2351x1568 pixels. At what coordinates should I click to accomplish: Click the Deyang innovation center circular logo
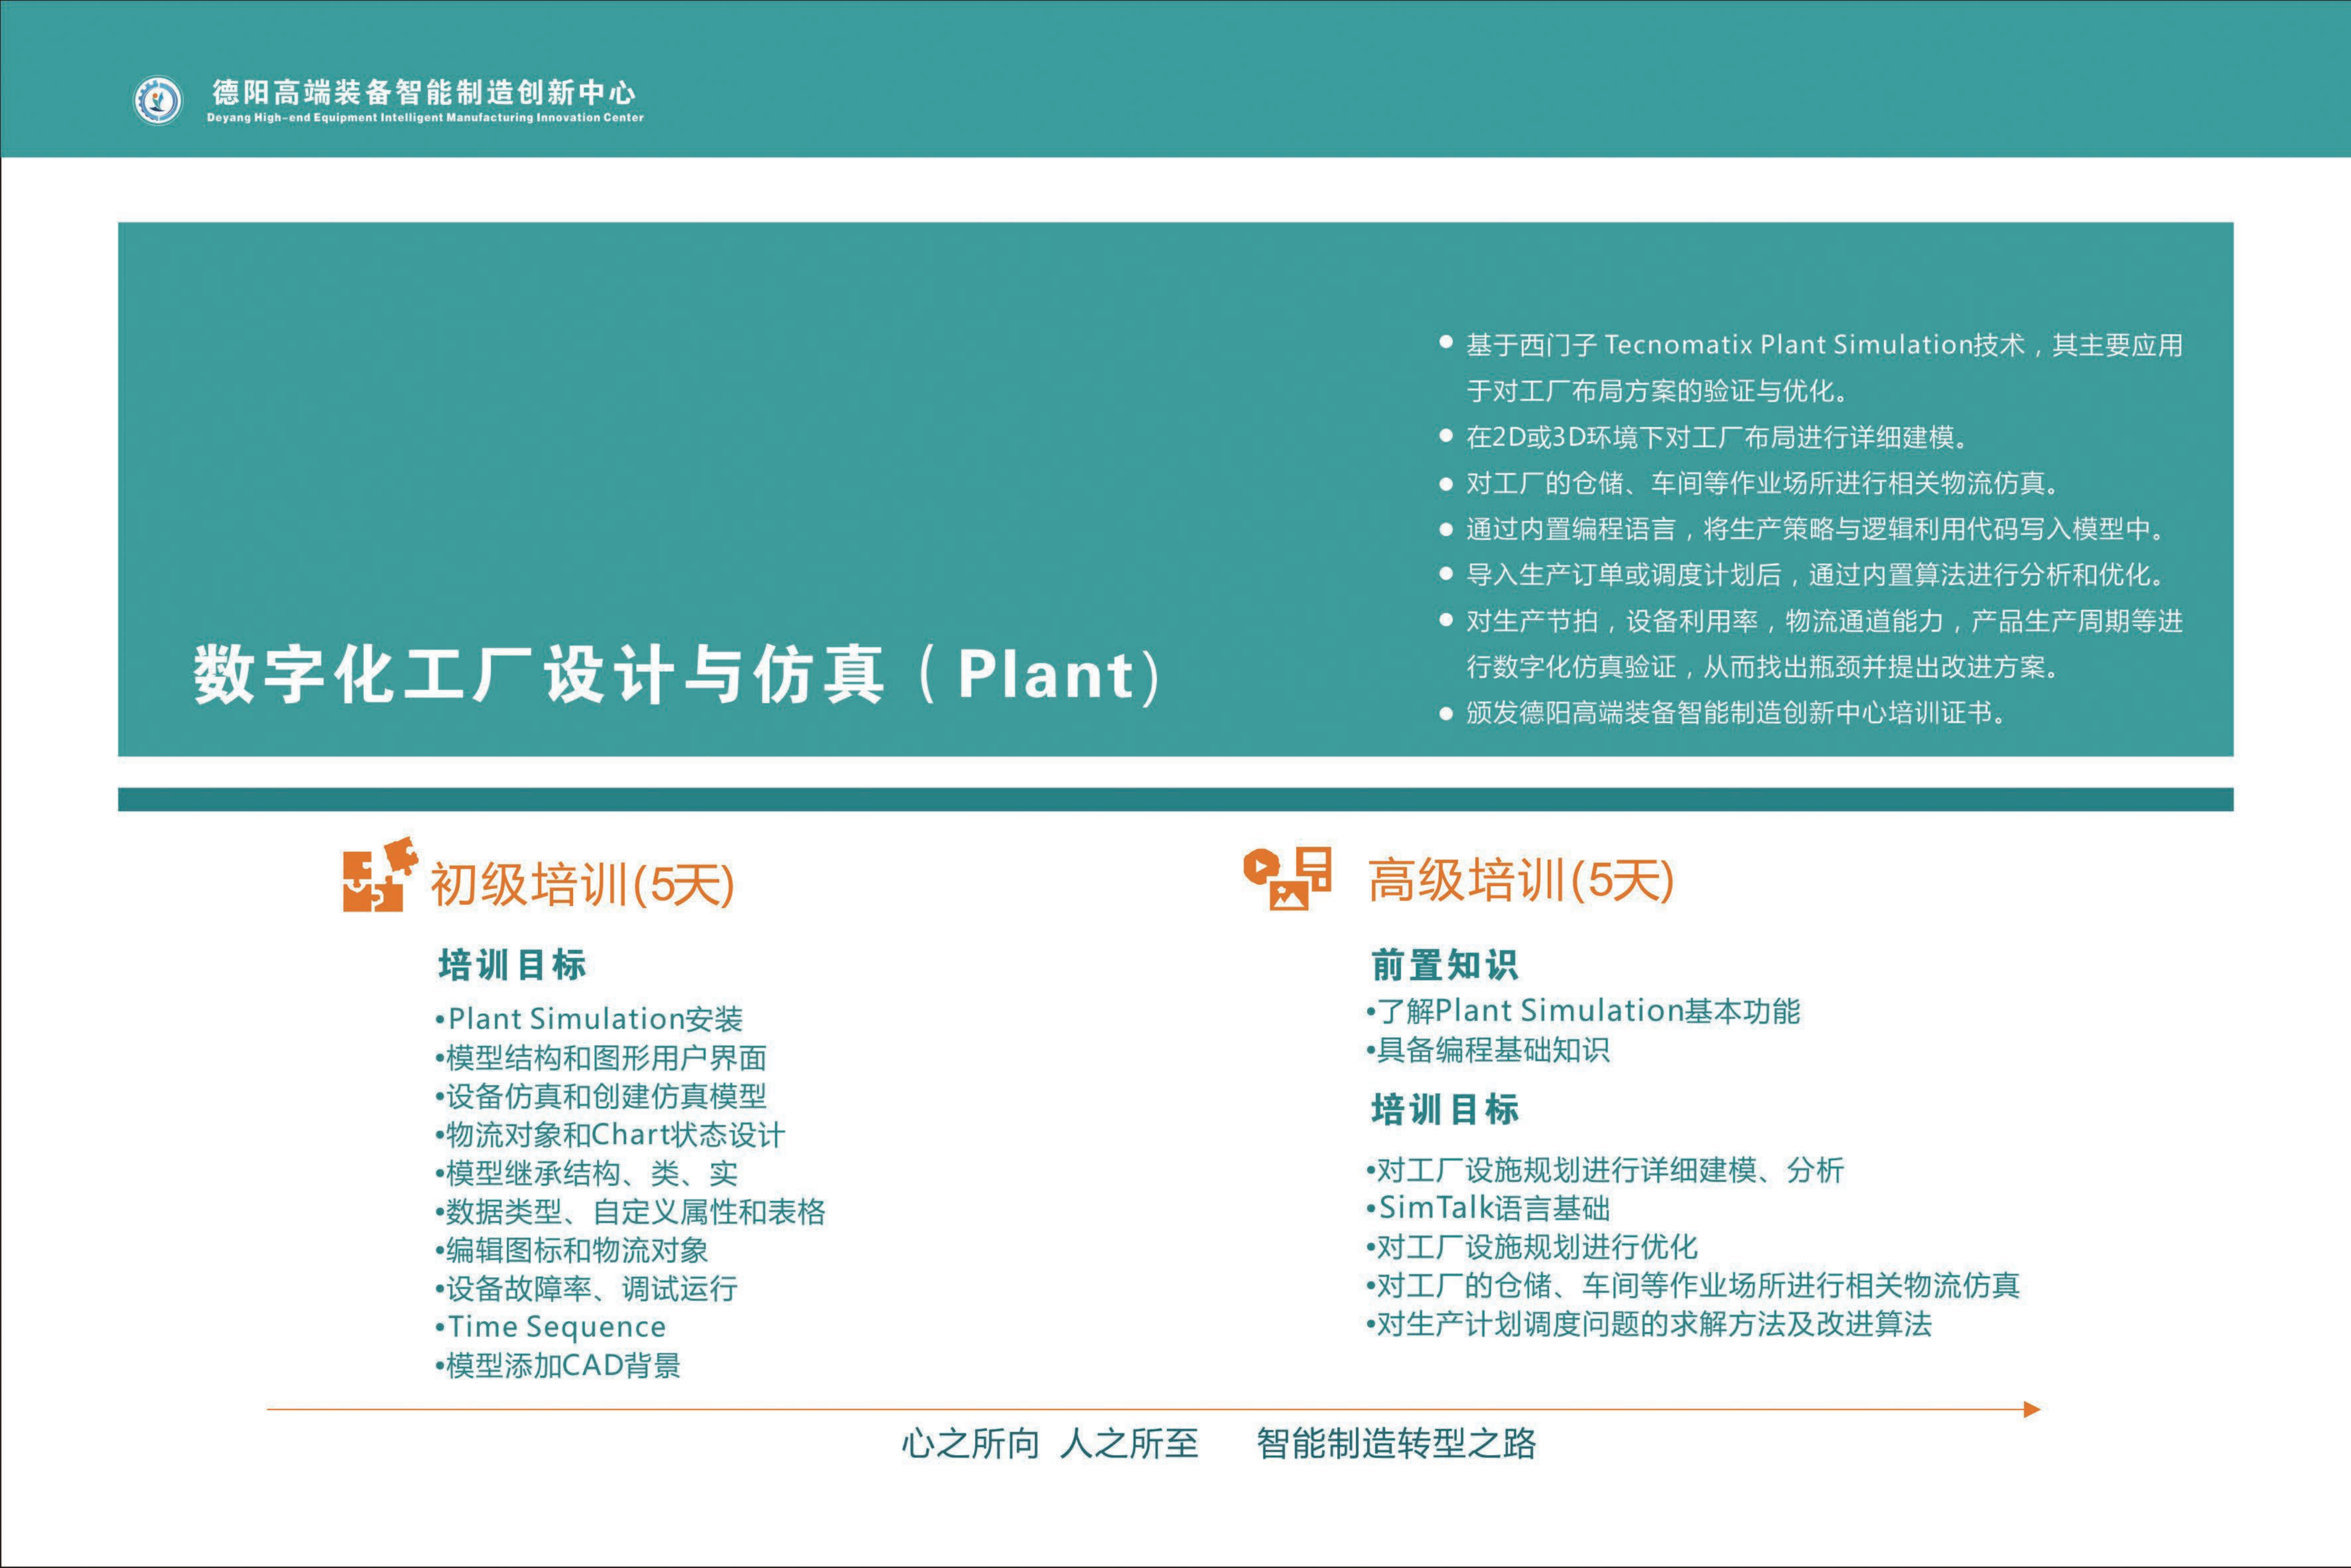click(158, 100)
